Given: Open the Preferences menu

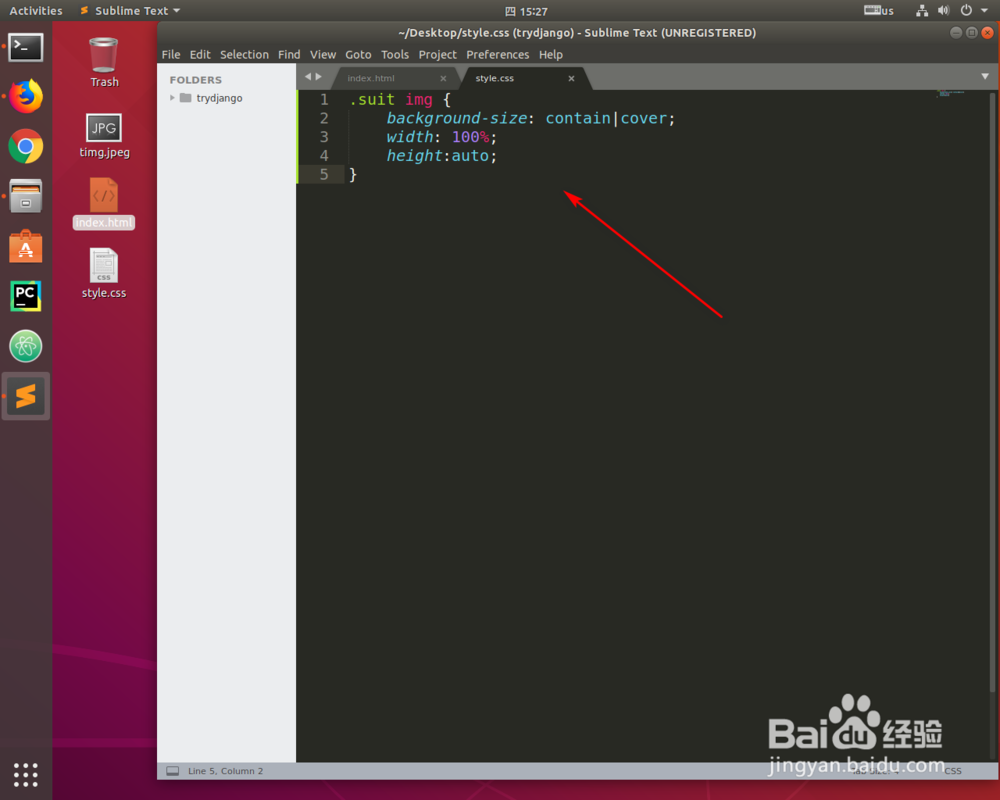Looking at the screenshot, I should 497,55.
